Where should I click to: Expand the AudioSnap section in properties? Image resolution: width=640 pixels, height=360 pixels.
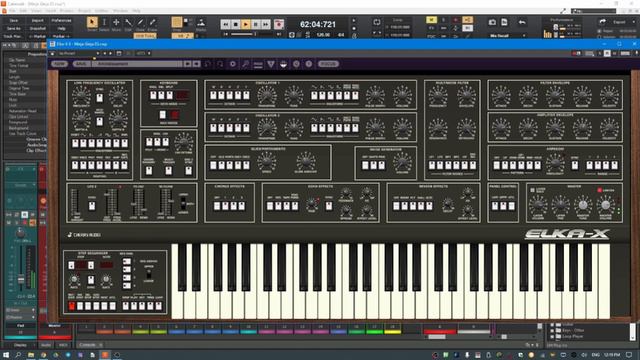pos(36,144)
